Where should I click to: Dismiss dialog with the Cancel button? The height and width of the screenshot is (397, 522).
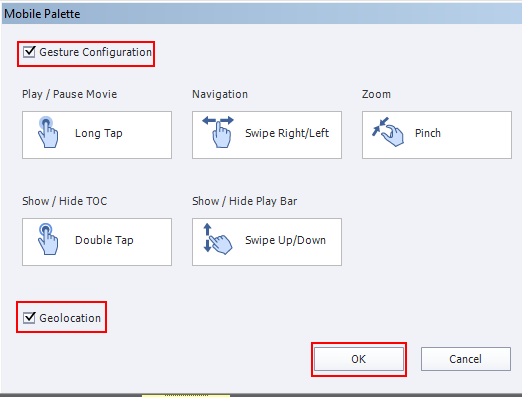466,359
